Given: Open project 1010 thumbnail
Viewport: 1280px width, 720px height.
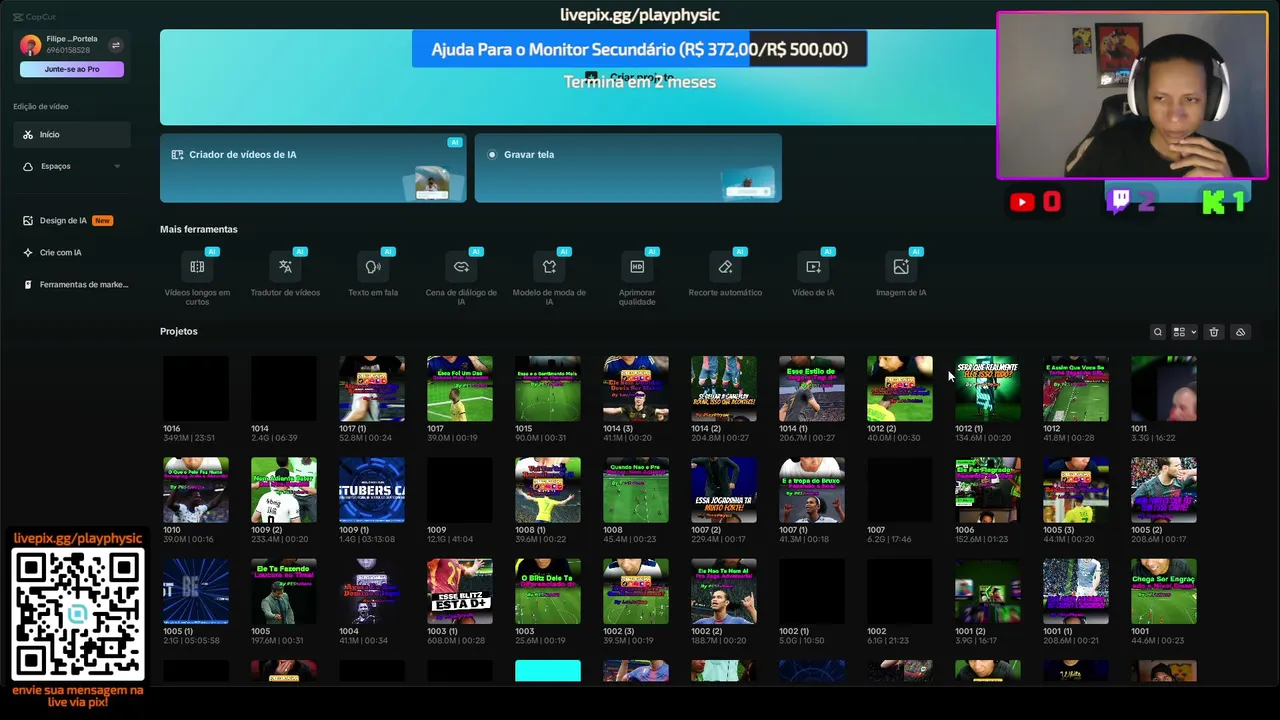Looking at the screenshot, I should [196, 490].
